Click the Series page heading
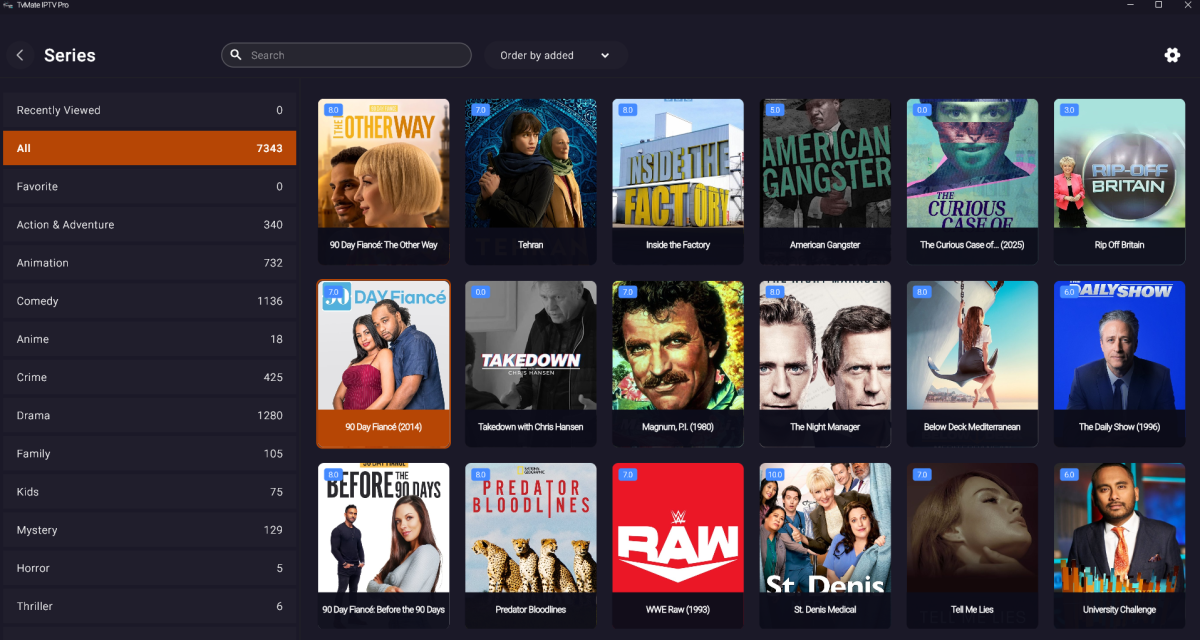This screenshot has width=1200, height=640. tap(70, 55)
